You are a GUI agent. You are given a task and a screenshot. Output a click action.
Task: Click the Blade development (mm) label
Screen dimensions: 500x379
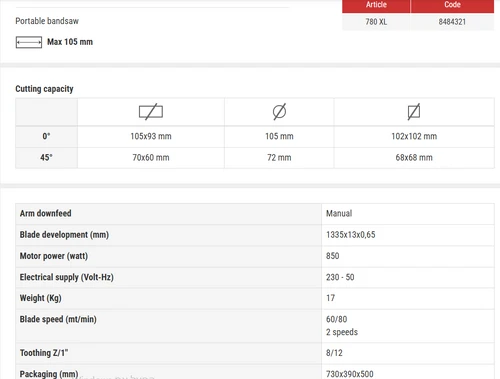pos(64,235)
